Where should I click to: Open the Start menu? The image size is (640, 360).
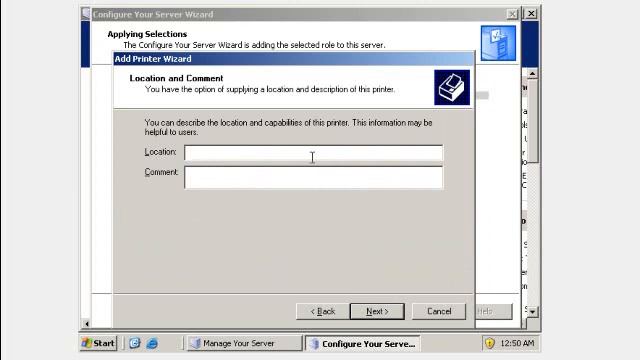[x=99, y=343]
